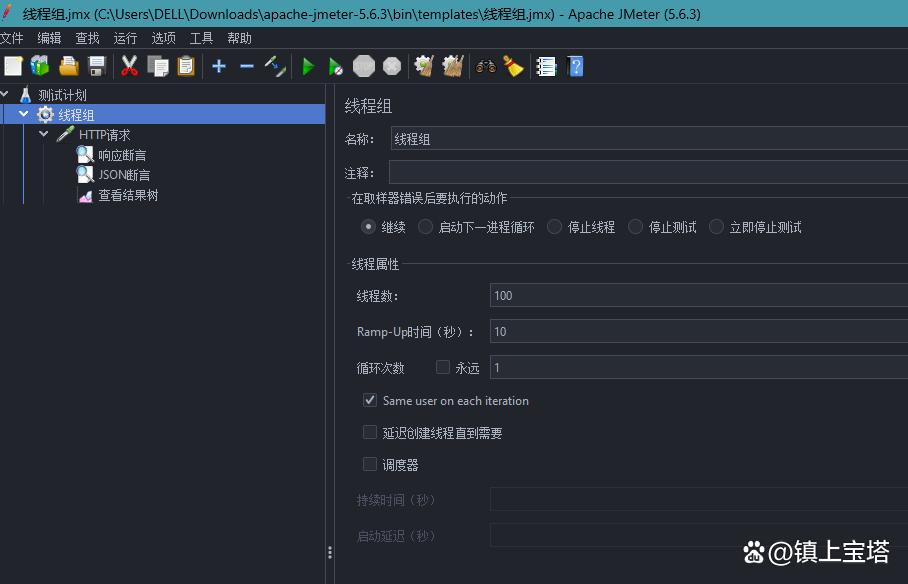Select the 停止测试 radio button
Screen dimensions: 908x584
click(x=635, y=227)
